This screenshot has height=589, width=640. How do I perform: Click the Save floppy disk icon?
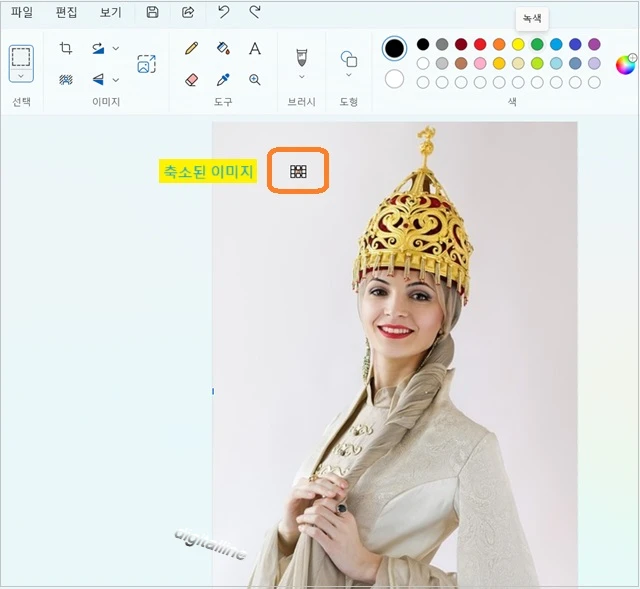click(x=152, y=12)
